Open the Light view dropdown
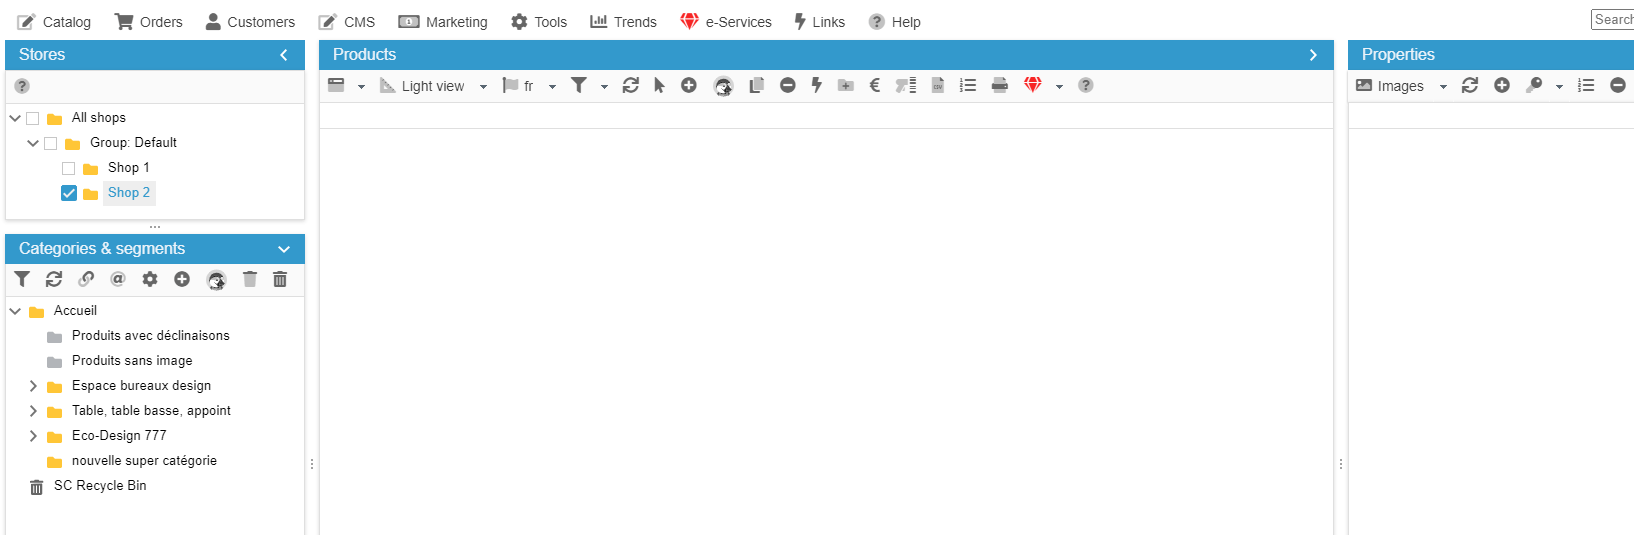This screenshot has width=1634, height=535. pos(434,86)
